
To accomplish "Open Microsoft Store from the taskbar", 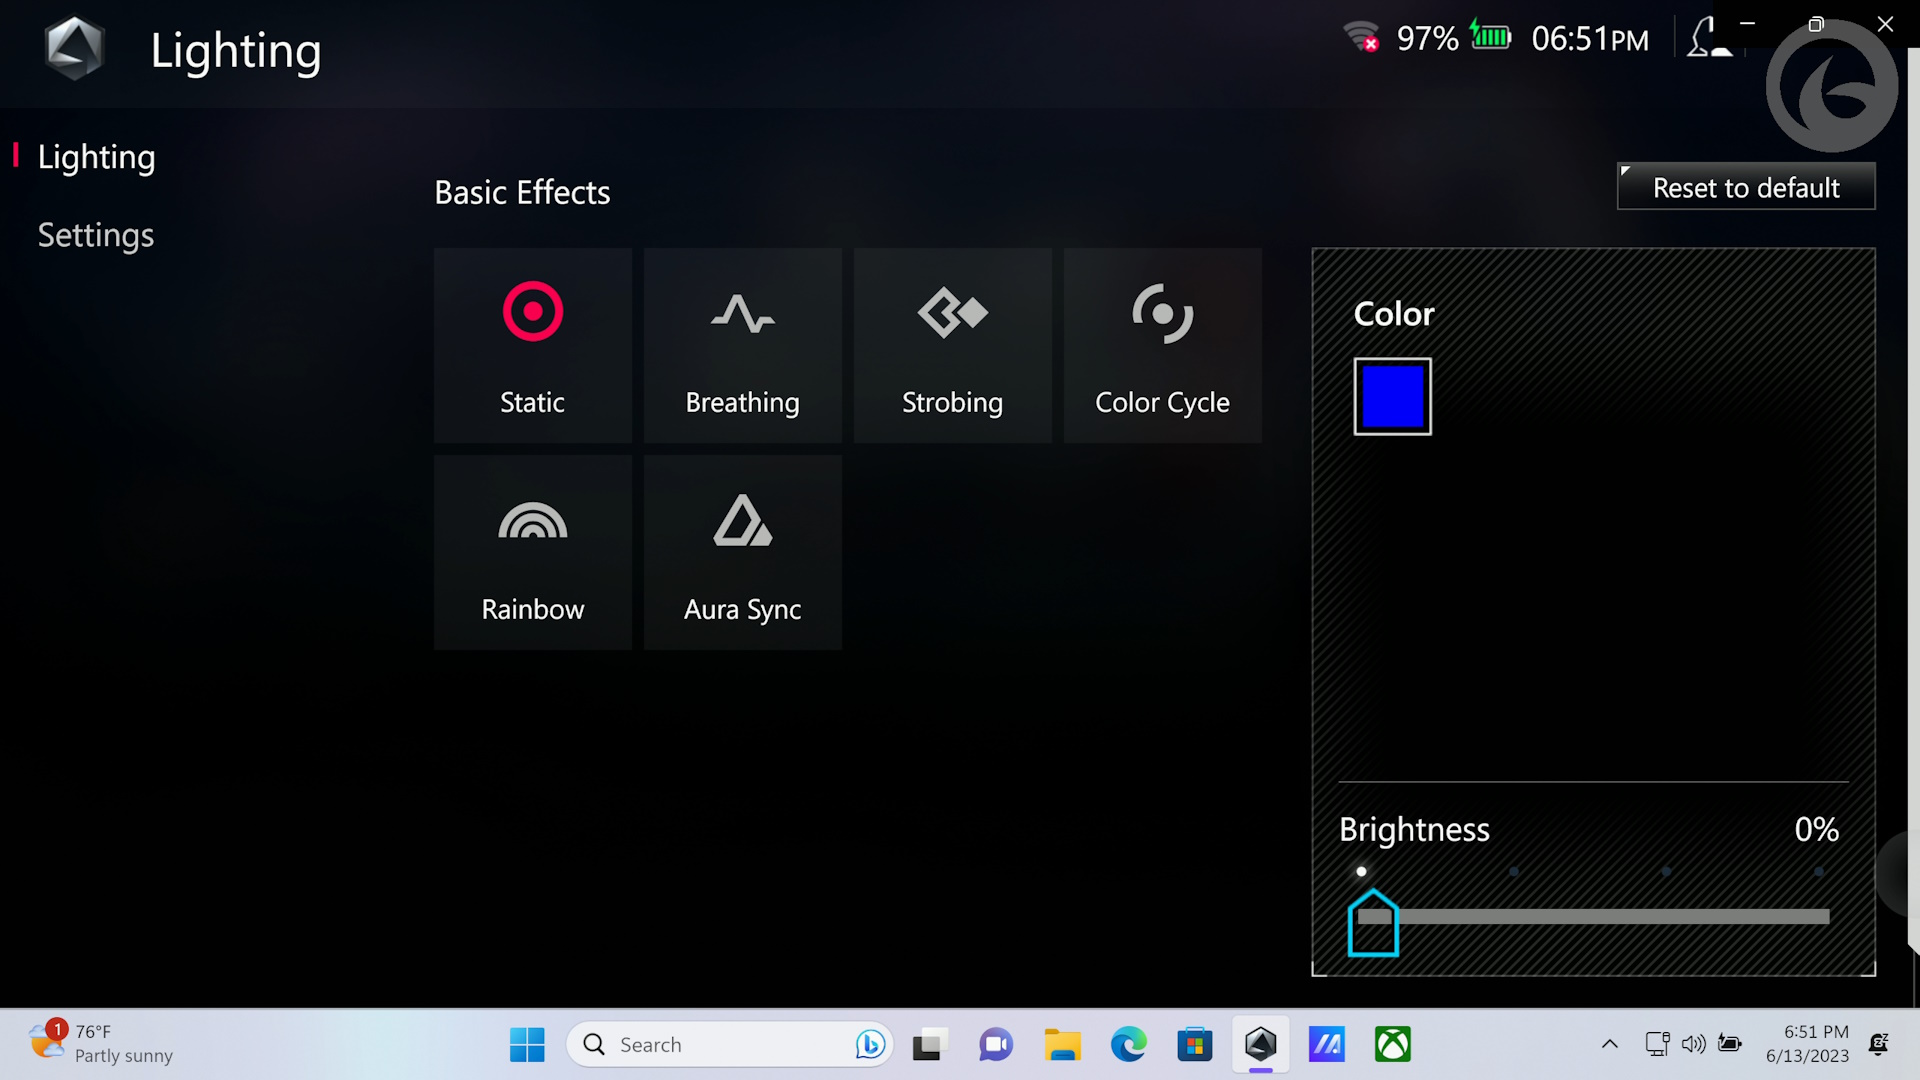I will point(1194,1044).
